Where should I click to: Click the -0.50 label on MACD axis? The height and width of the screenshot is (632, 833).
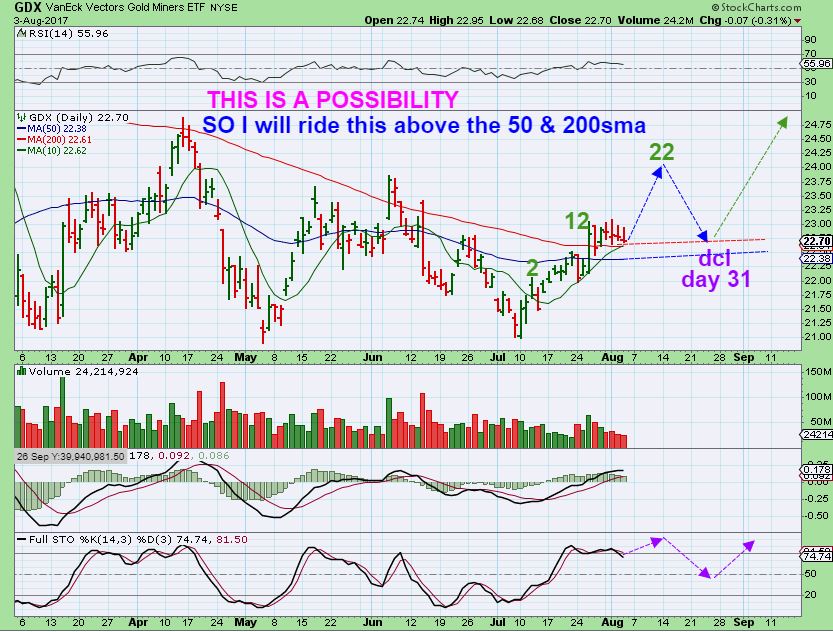(x=817, y=516)
